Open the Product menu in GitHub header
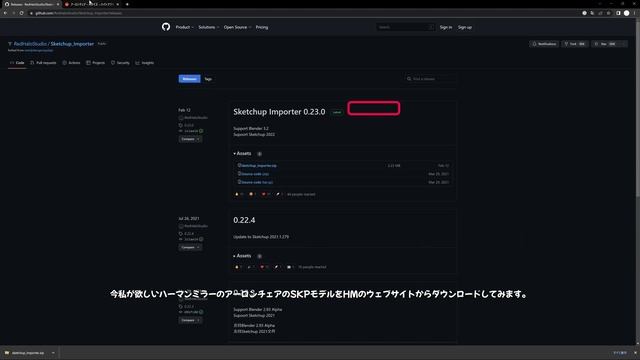This screenshot has width=640, height=360. coord(184,27)
